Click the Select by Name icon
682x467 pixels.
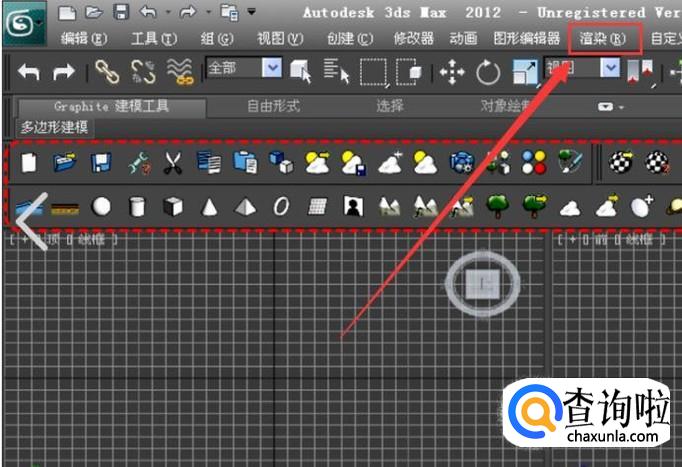[x=336, y=71]
